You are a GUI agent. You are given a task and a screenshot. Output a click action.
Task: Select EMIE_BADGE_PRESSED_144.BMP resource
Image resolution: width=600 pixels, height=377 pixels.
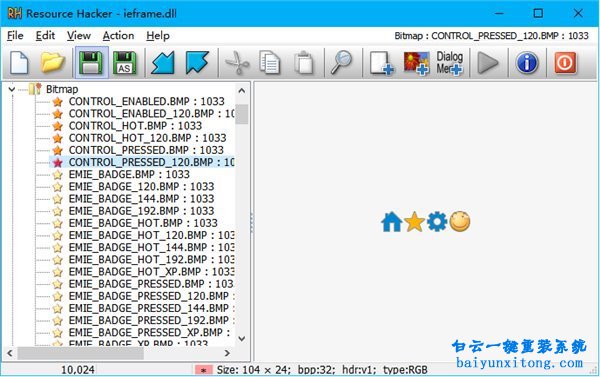point(152,308)
